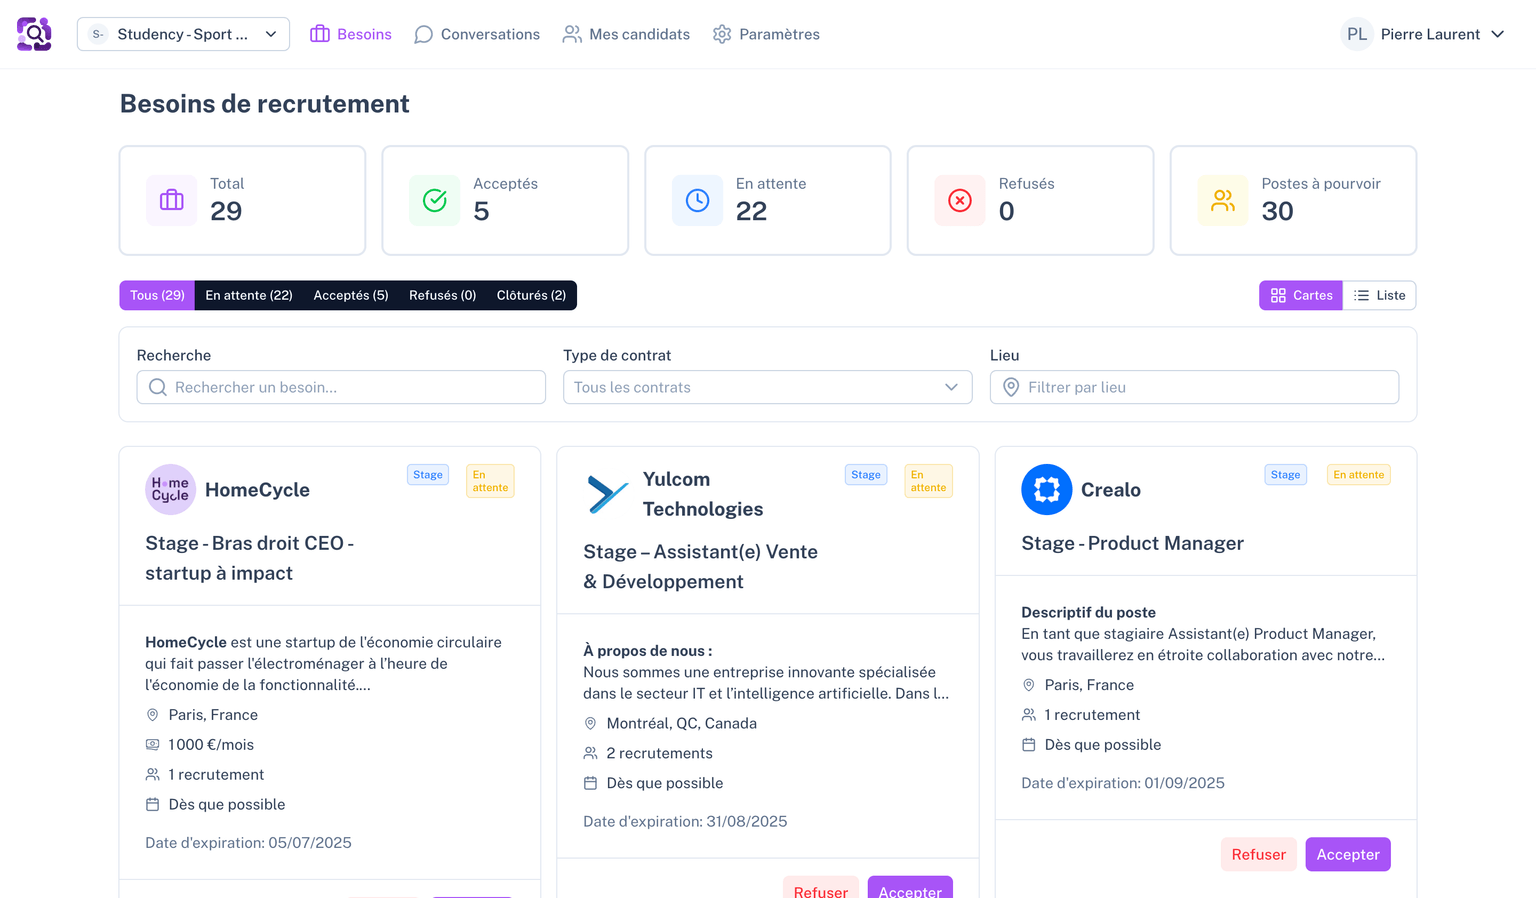The height and width of the screenshot is (898, 1536).
Task: Open the Studency - Sport workspace dropdown
Action: (183, 34)
